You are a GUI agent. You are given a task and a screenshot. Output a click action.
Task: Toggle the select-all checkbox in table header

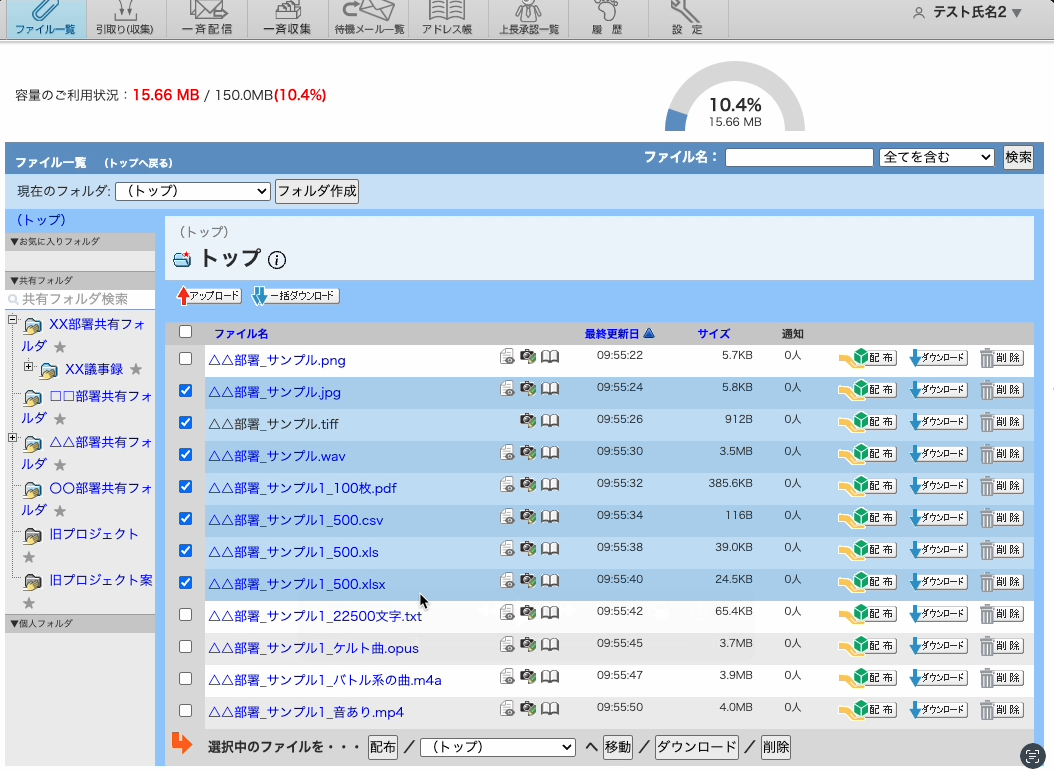click(185, 332)
